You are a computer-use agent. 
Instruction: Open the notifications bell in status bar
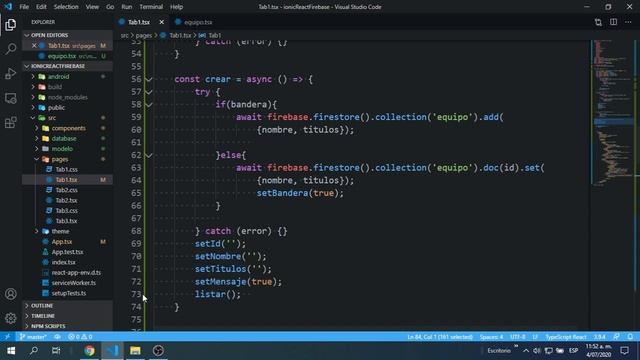coord(630,337)
